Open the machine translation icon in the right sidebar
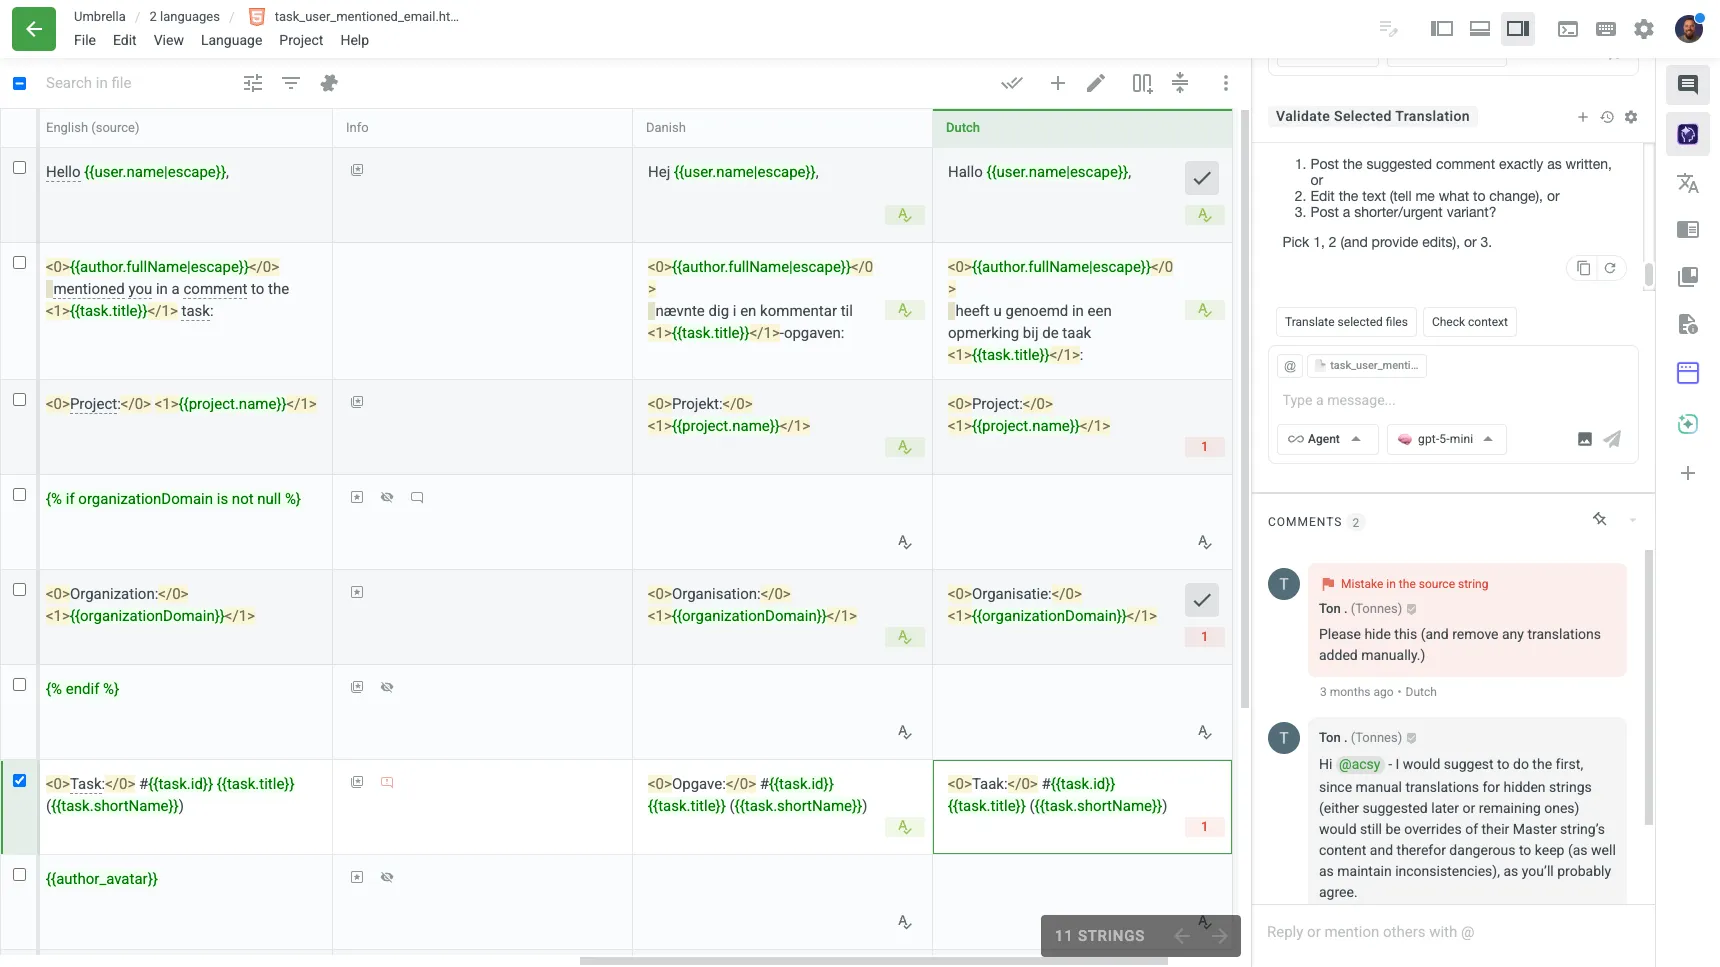 pyautogui.click(x=1688, y=183)
